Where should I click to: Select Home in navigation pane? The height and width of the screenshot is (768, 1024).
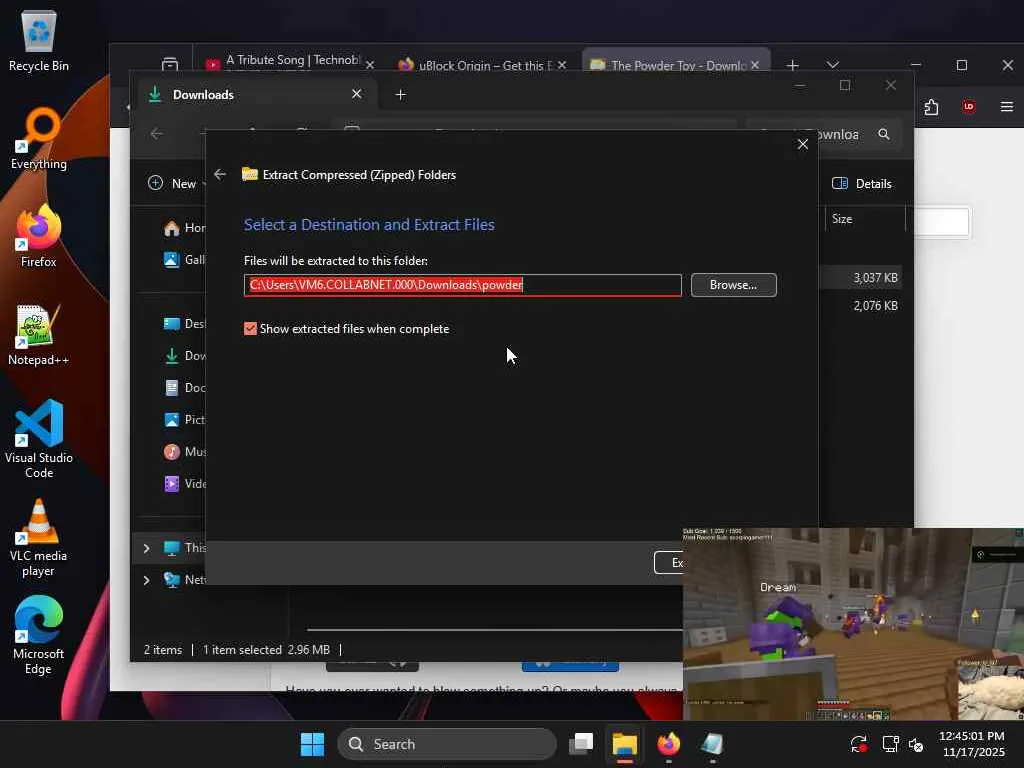pyautogui.click(x=184, y=227)
